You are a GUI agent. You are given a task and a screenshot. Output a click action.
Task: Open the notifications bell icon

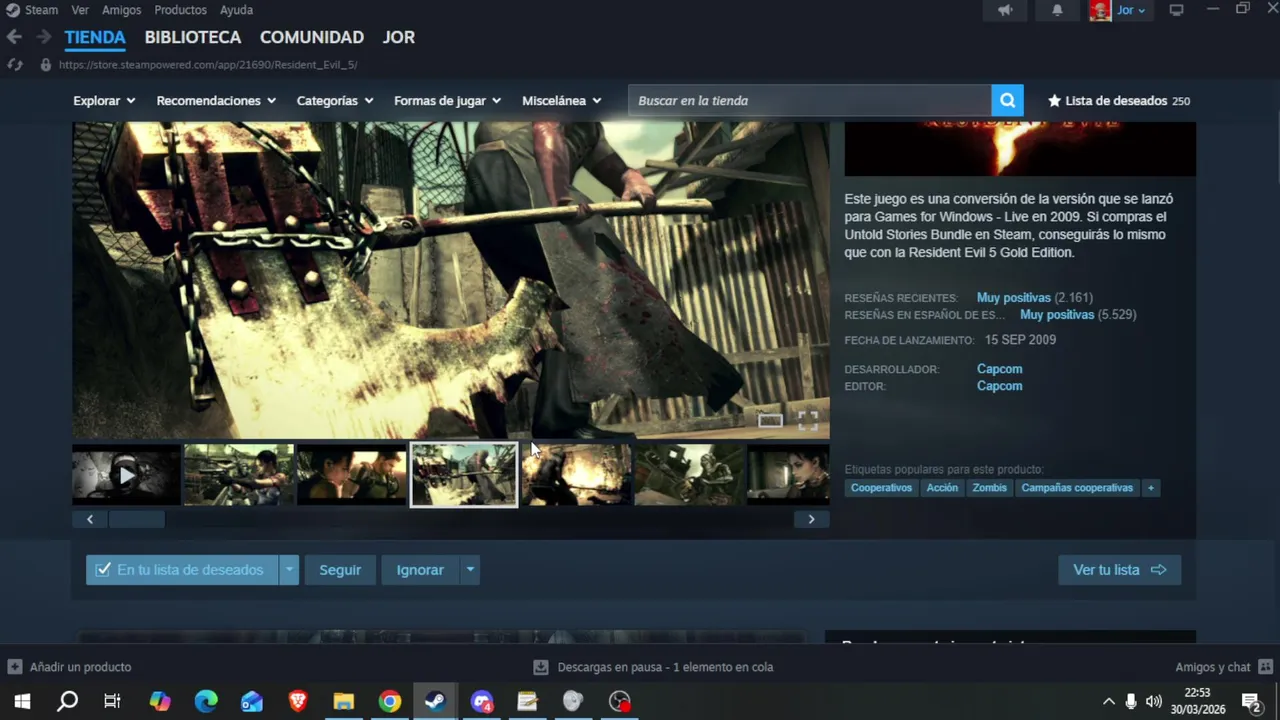tap(1057, 10)
